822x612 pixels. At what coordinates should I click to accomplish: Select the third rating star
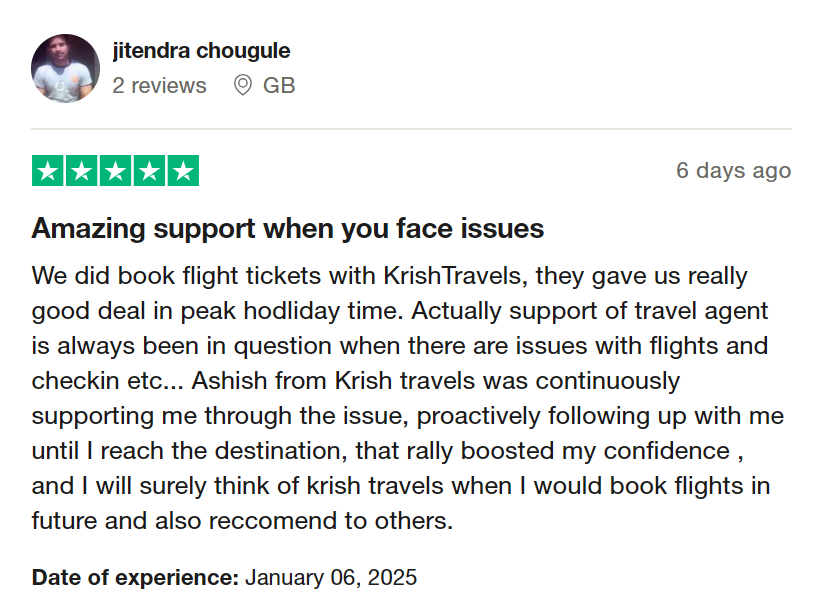coord(116,171)
